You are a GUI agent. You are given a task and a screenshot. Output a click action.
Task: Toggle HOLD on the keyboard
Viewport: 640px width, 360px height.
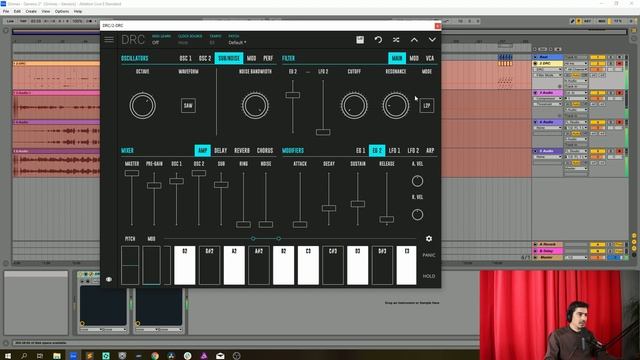429,276
